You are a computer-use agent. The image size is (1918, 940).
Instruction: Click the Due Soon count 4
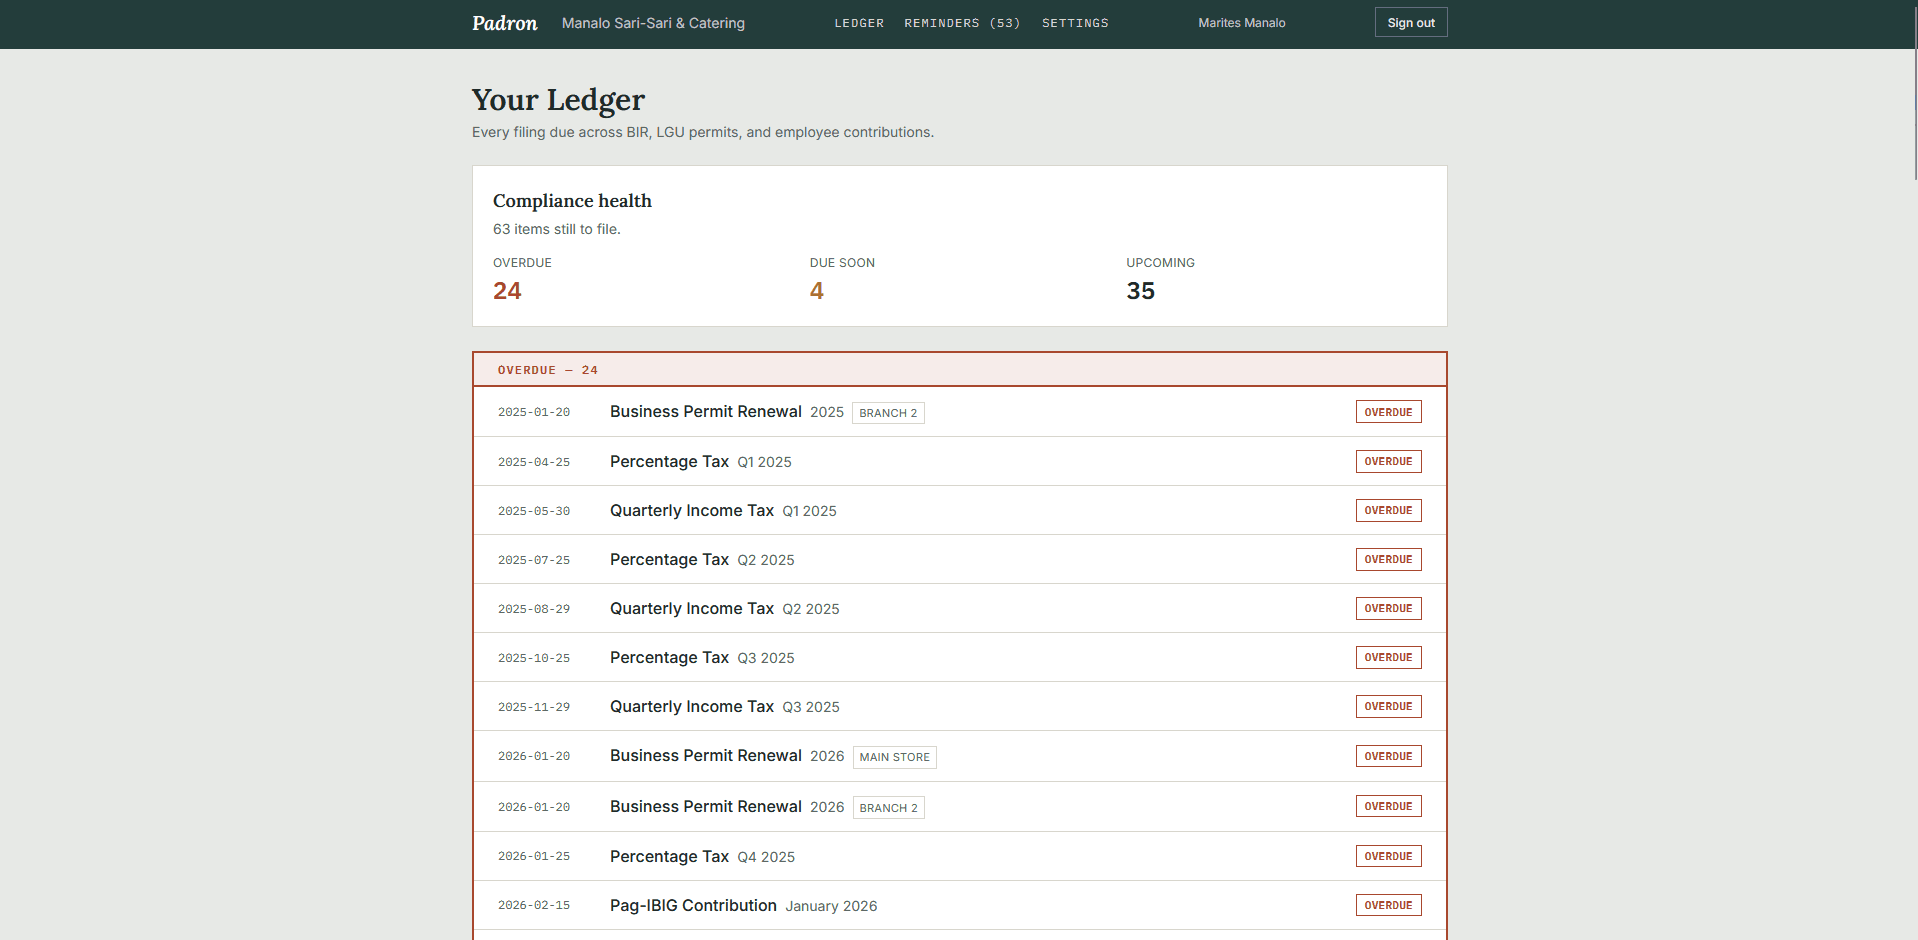click(x=817, y=291)
